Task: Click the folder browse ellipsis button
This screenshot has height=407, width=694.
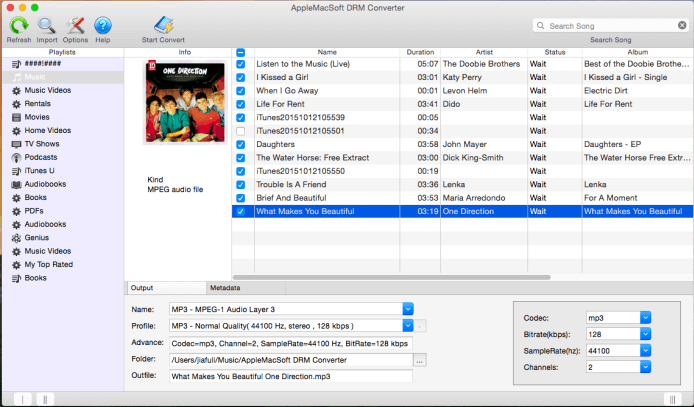Action: click(x=420, y=359)
